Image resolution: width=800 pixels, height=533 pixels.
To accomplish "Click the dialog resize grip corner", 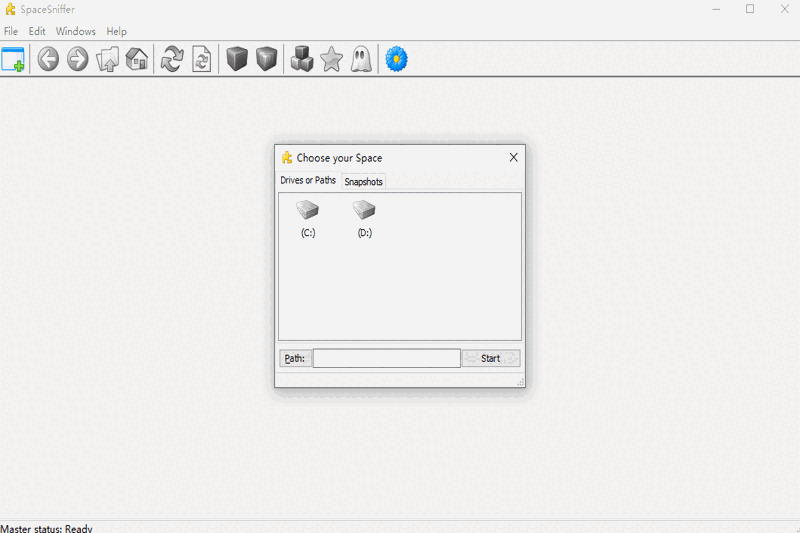I will [x=520, y=382].
